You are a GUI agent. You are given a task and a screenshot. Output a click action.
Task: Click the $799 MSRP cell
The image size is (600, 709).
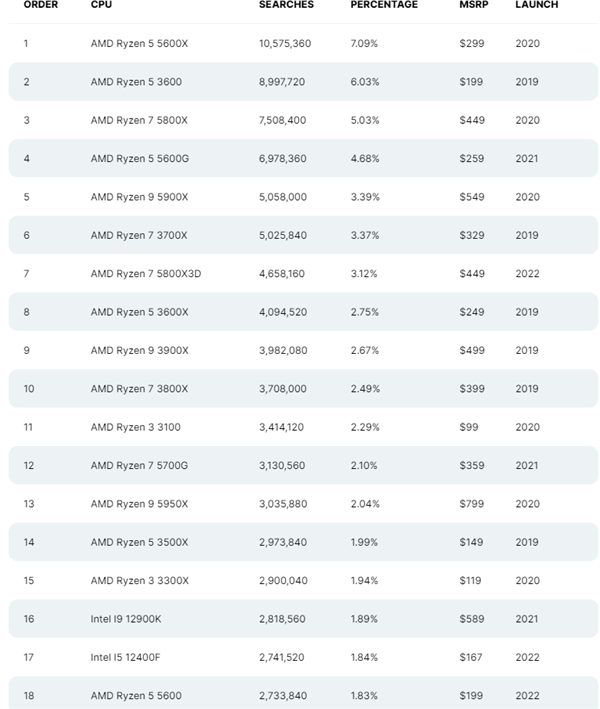coord(472,504)
